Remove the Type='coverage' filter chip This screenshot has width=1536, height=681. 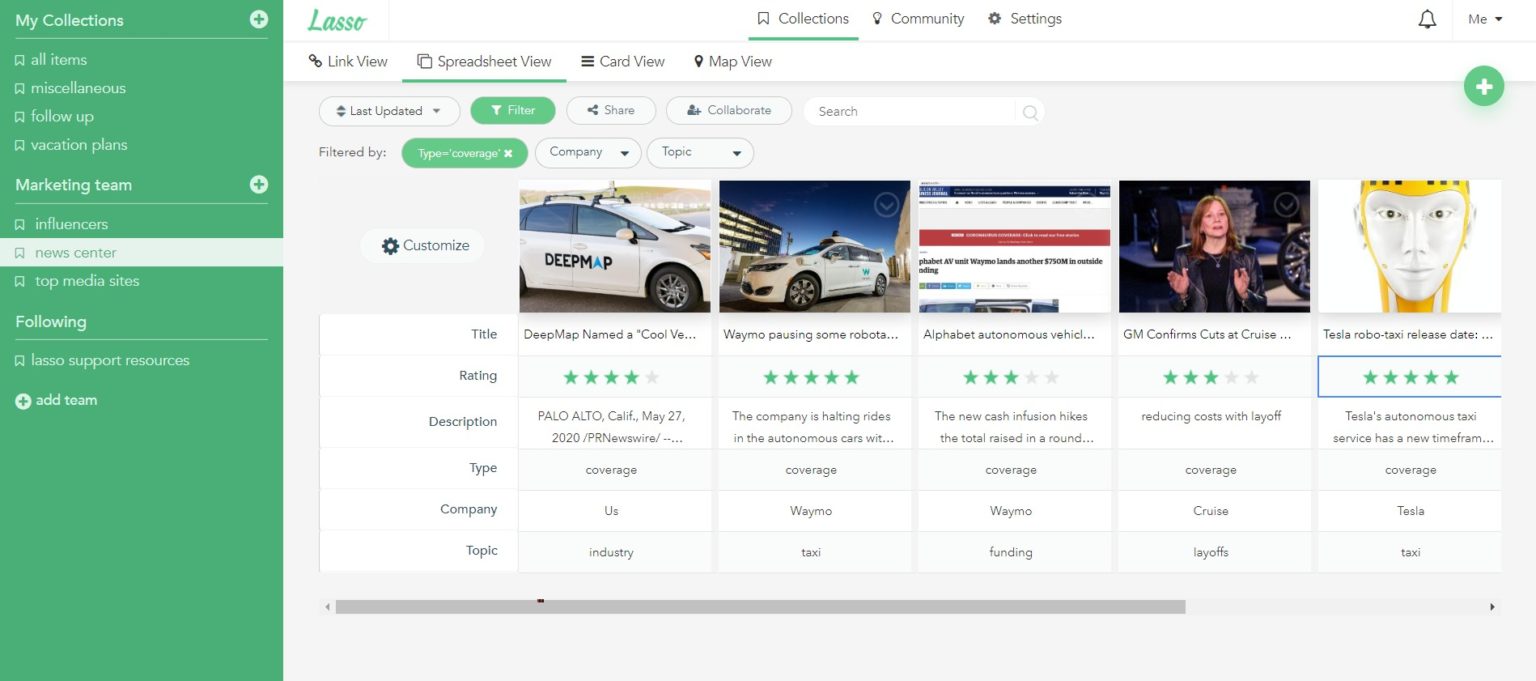508,153
